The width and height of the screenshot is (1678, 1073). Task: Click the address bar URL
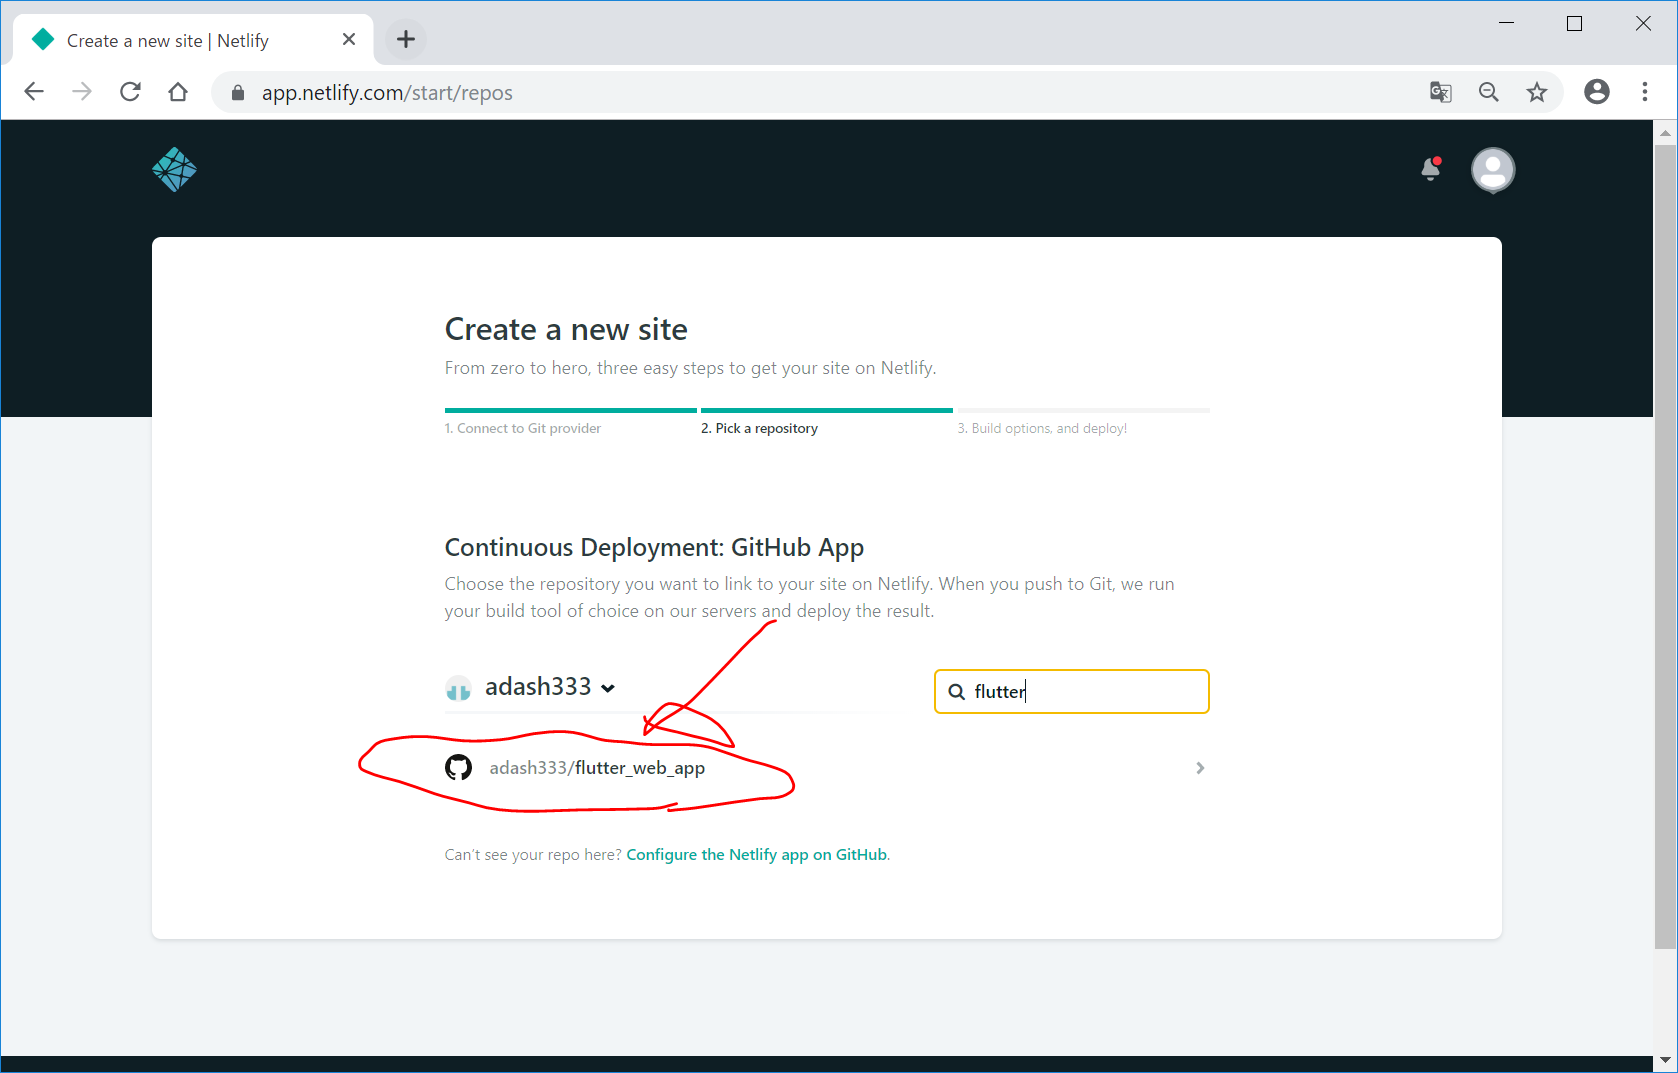tap(387, 92)
